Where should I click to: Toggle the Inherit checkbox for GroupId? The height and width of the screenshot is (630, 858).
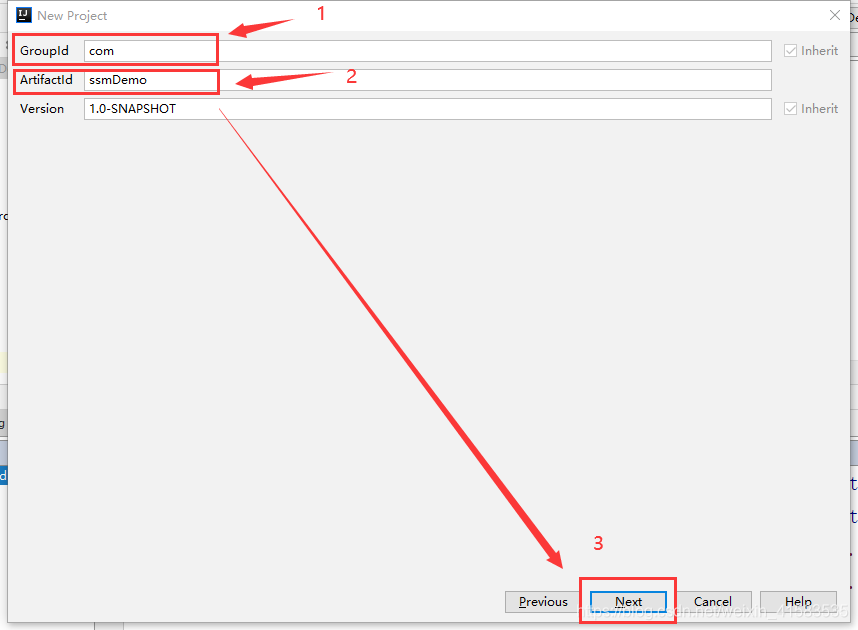(790, 51)
